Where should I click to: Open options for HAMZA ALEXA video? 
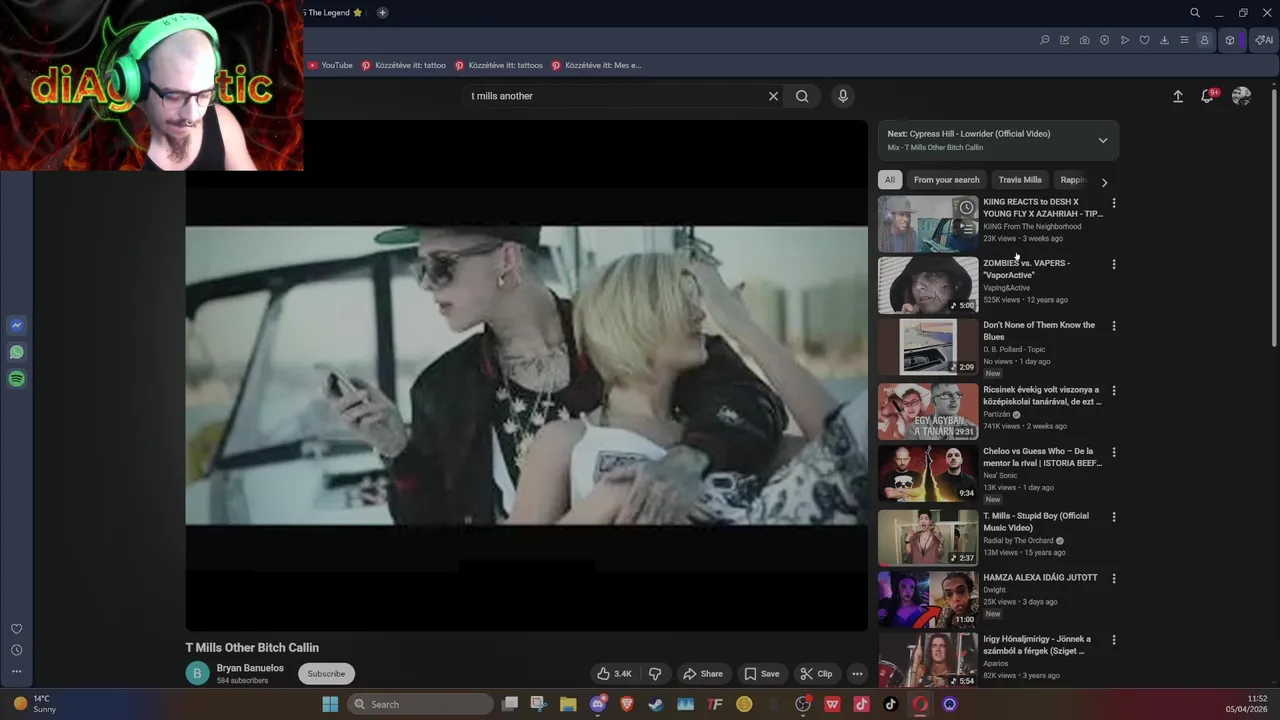pyautogui.click(x=1114, y=579)
